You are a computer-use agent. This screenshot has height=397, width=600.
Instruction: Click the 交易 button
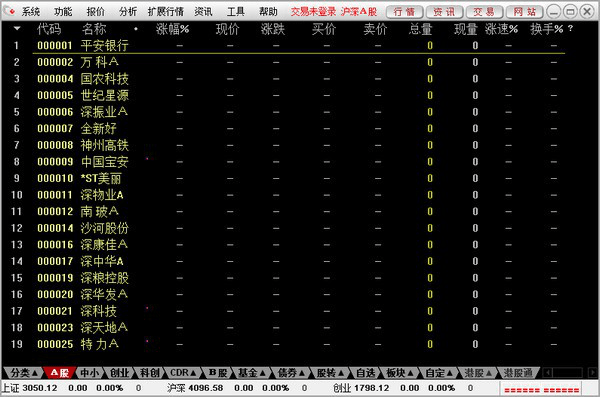(x=484, y=12)
